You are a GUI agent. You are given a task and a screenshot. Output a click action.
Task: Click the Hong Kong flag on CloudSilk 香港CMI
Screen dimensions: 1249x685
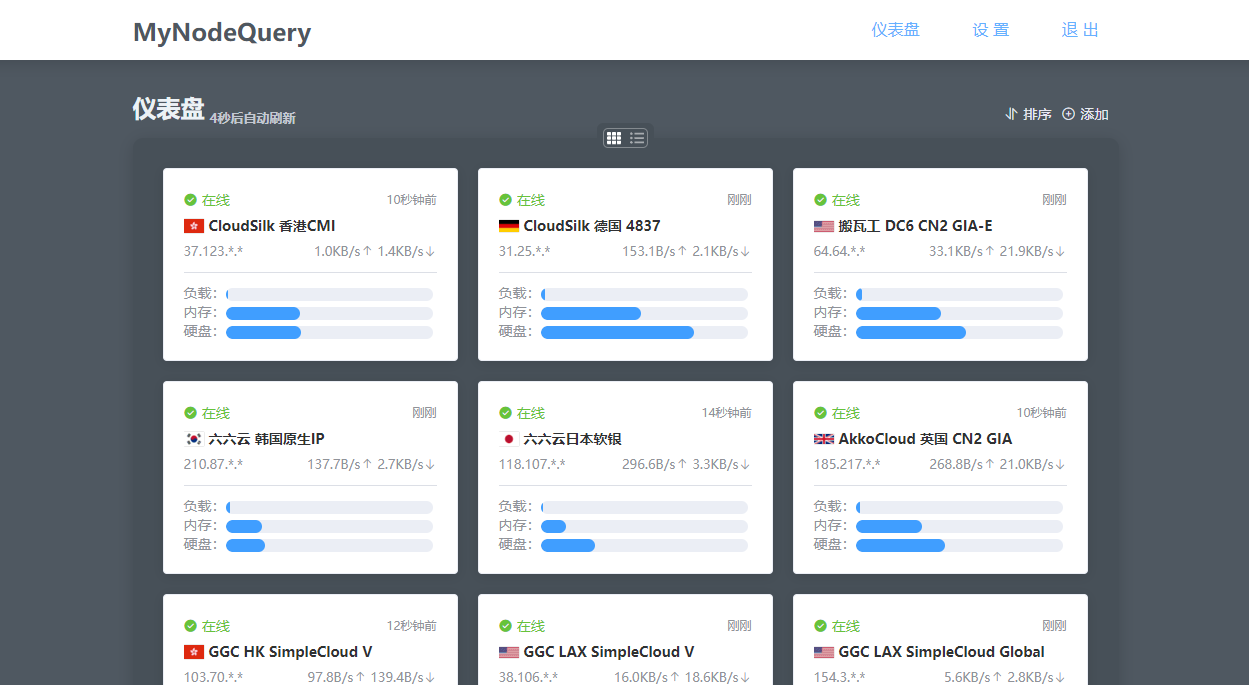193,226
